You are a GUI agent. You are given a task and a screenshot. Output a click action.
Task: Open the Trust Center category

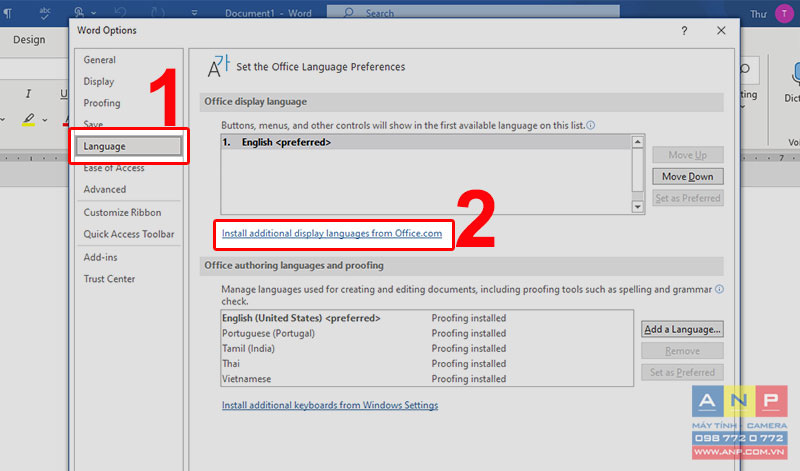coord(109,279)
